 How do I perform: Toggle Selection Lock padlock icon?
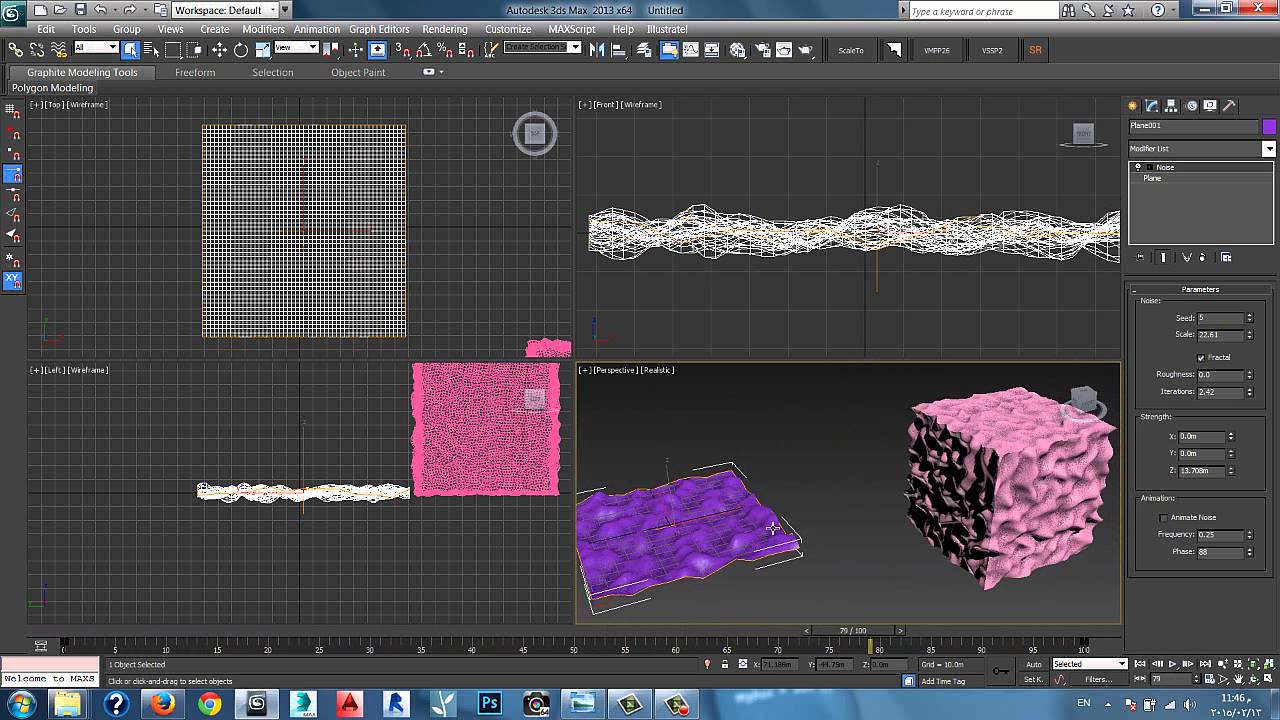coord(725,664)
